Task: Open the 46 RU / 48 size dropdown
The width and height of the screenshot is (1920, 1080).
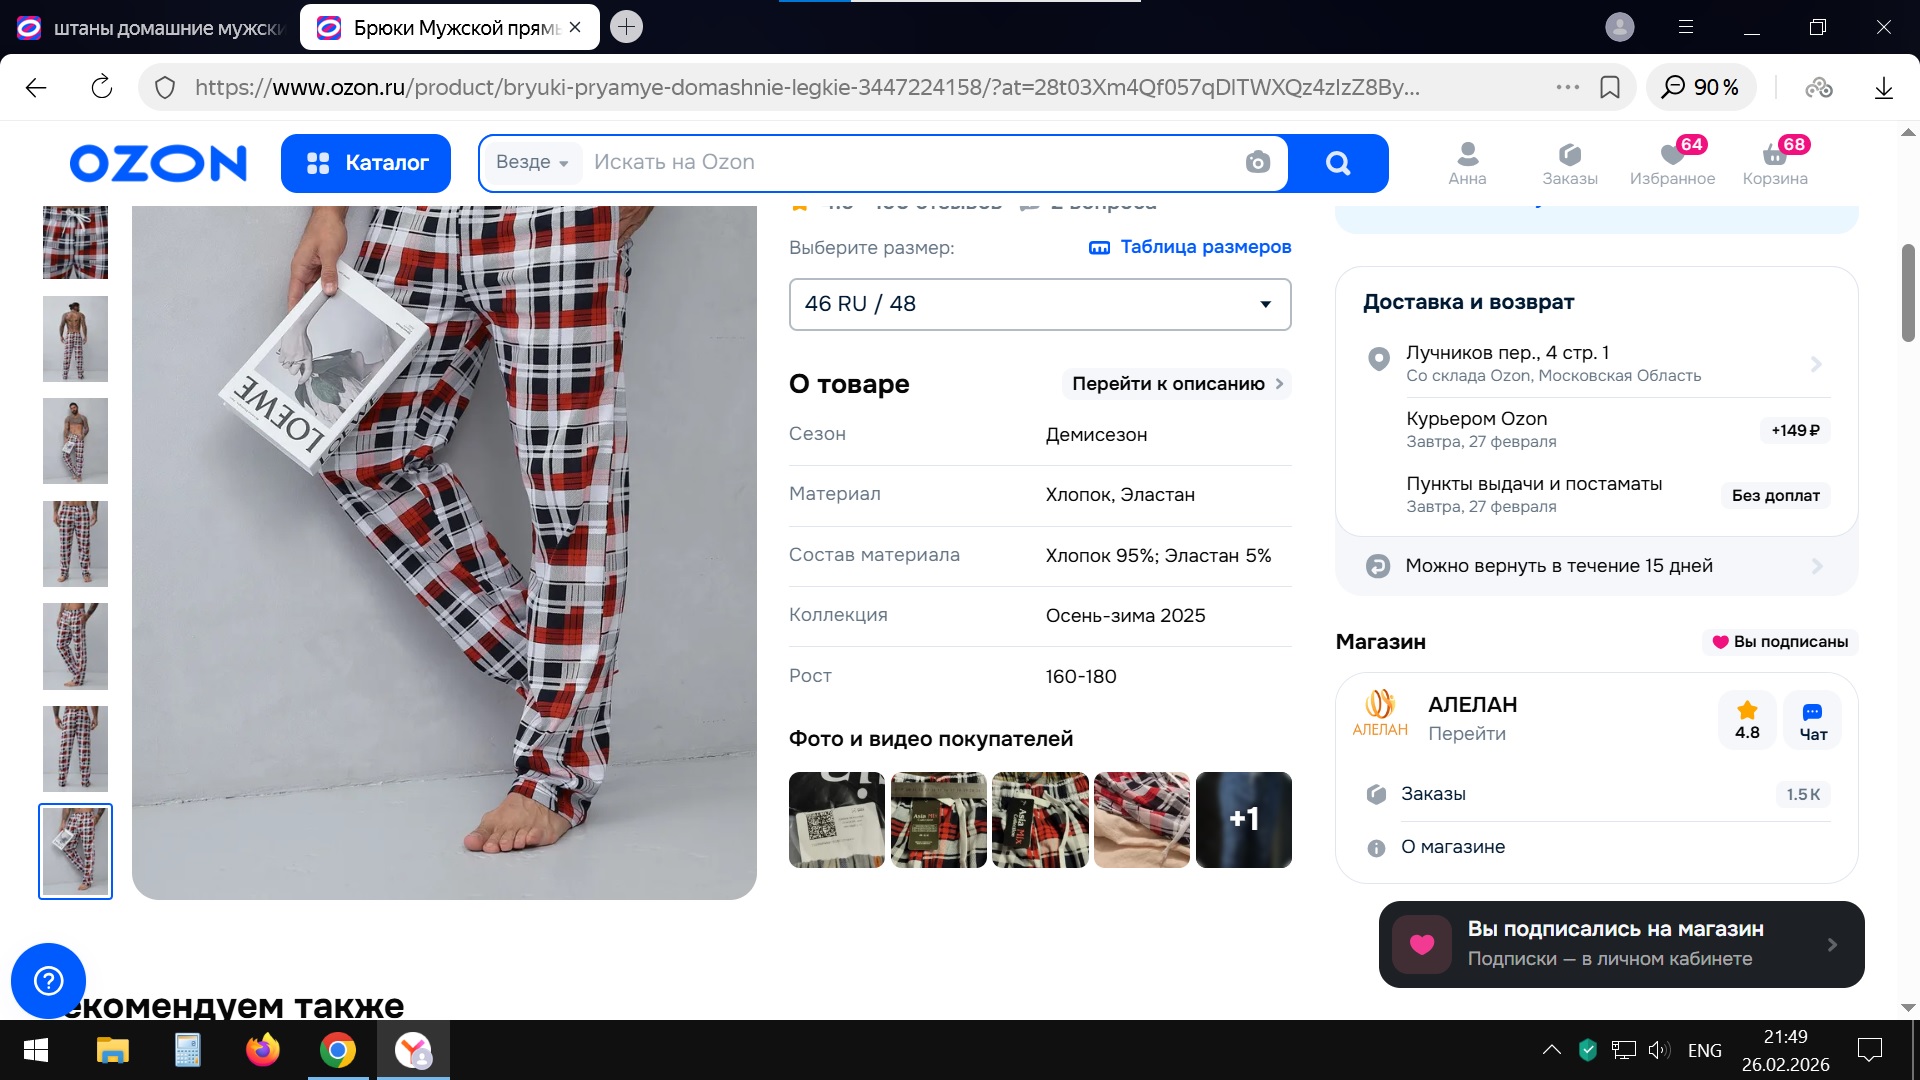Action: coord(1040,304)
